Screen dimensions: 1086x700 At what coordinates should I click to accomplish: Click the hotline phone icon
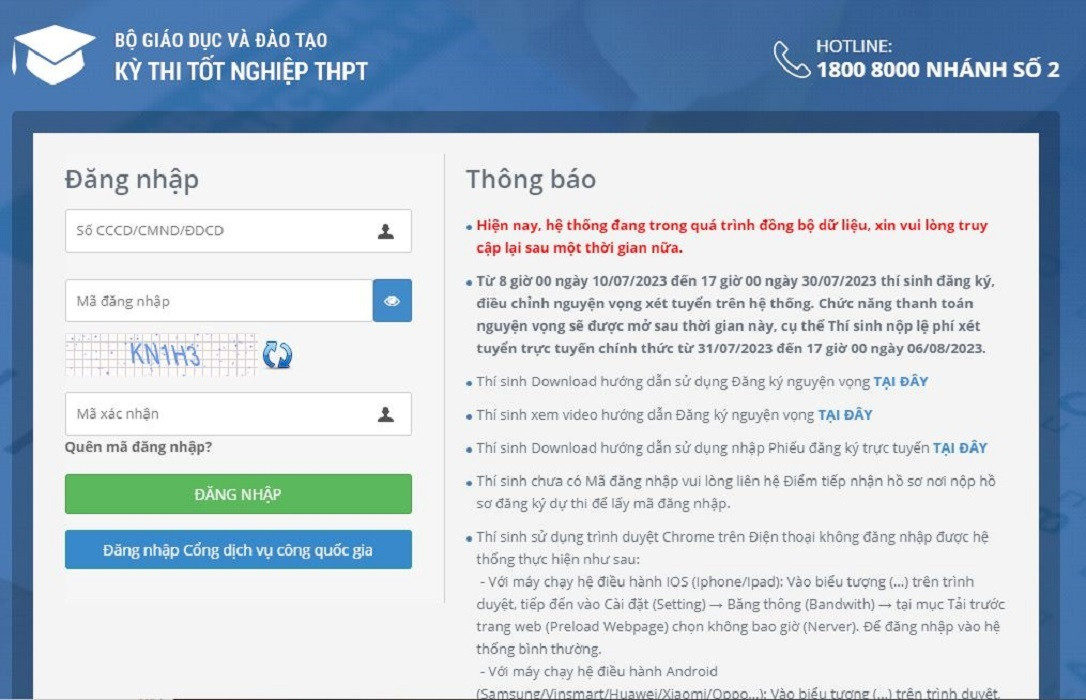[791, 59]
